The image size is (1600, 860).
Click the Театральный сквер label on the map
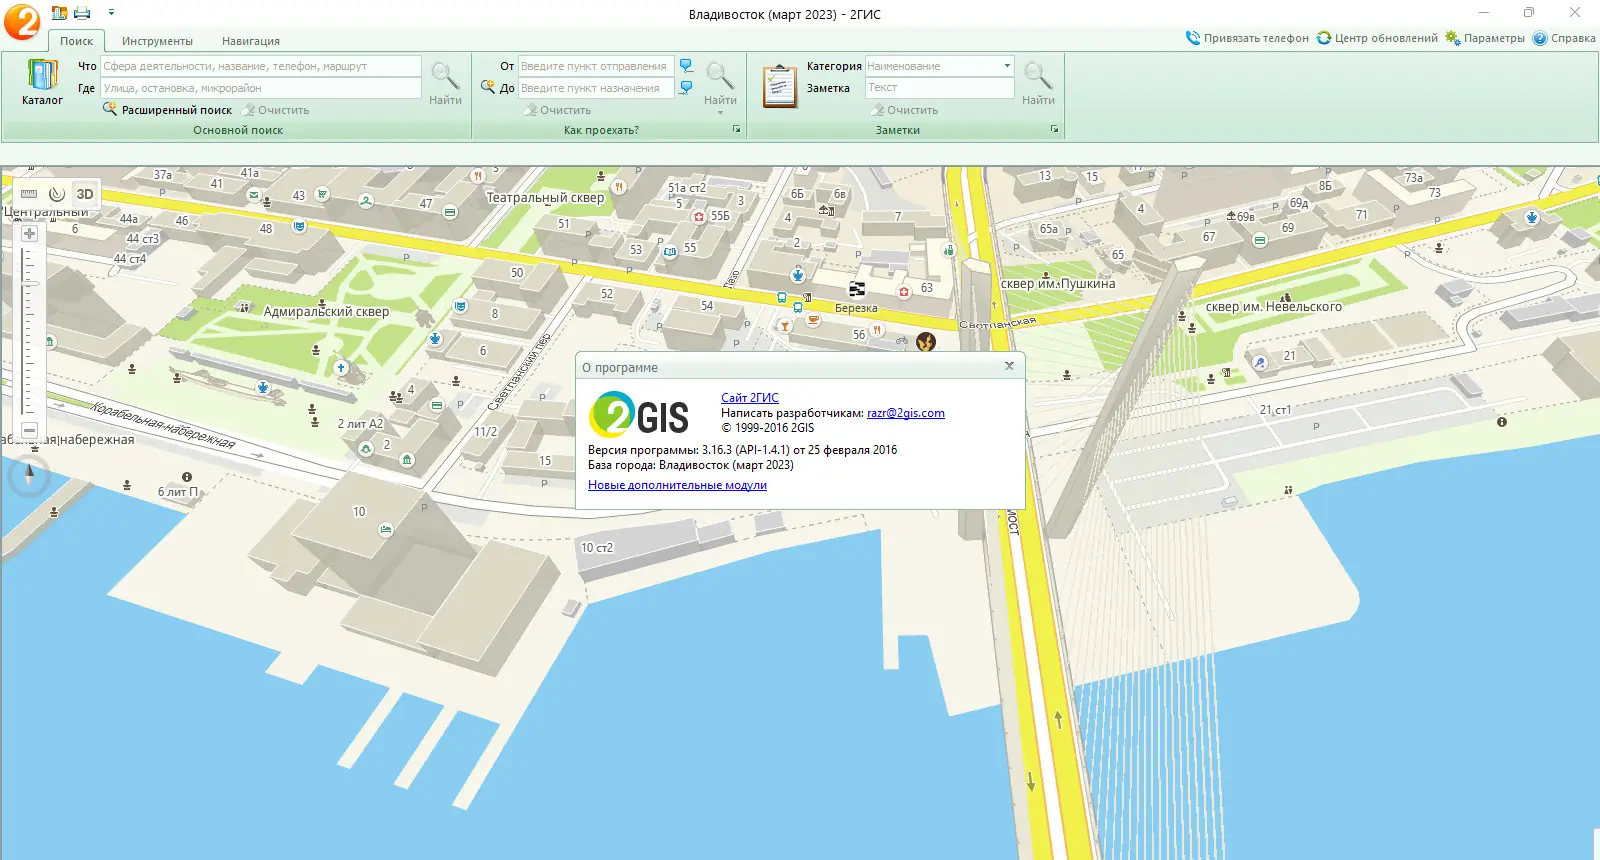pyautogui.click(x=545, y=198)
